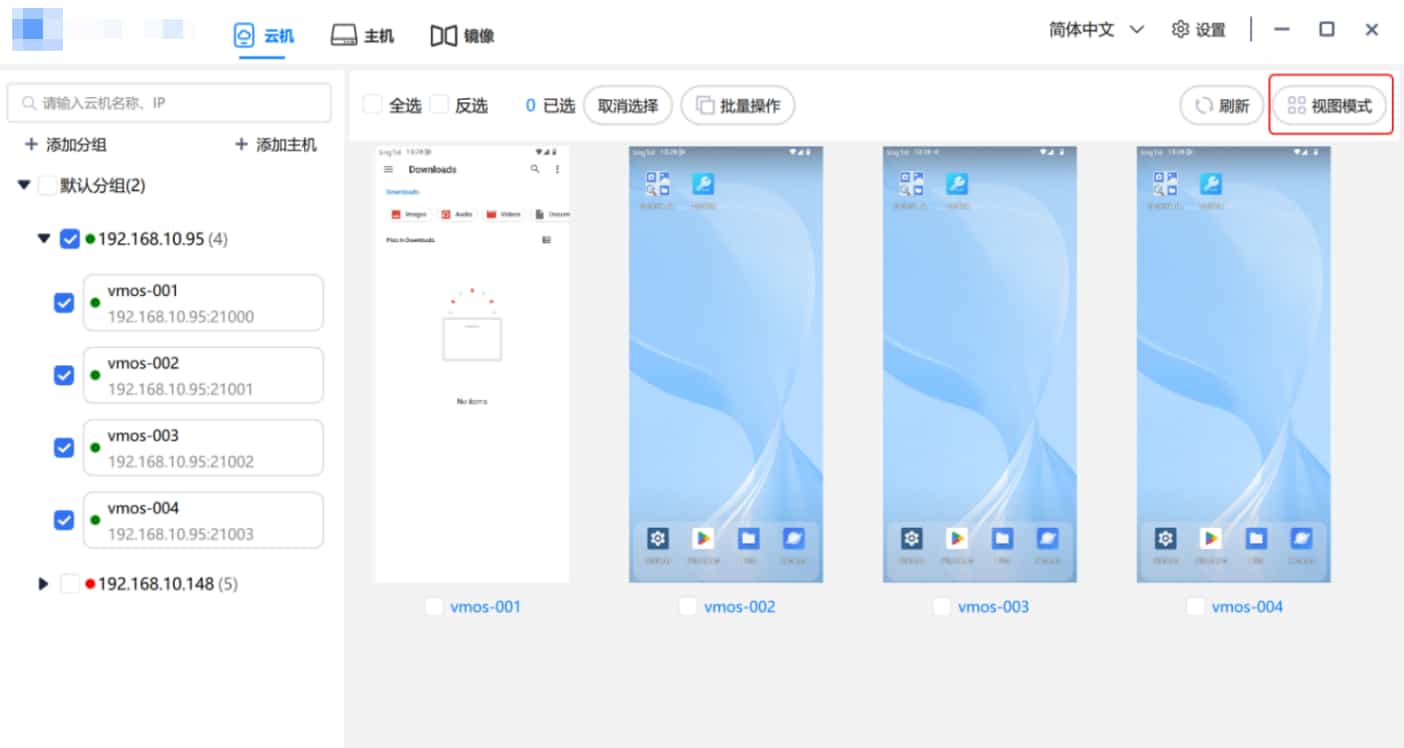Switch to the 主机 (host) tab

pyautogui.click(x=362, y=36)
